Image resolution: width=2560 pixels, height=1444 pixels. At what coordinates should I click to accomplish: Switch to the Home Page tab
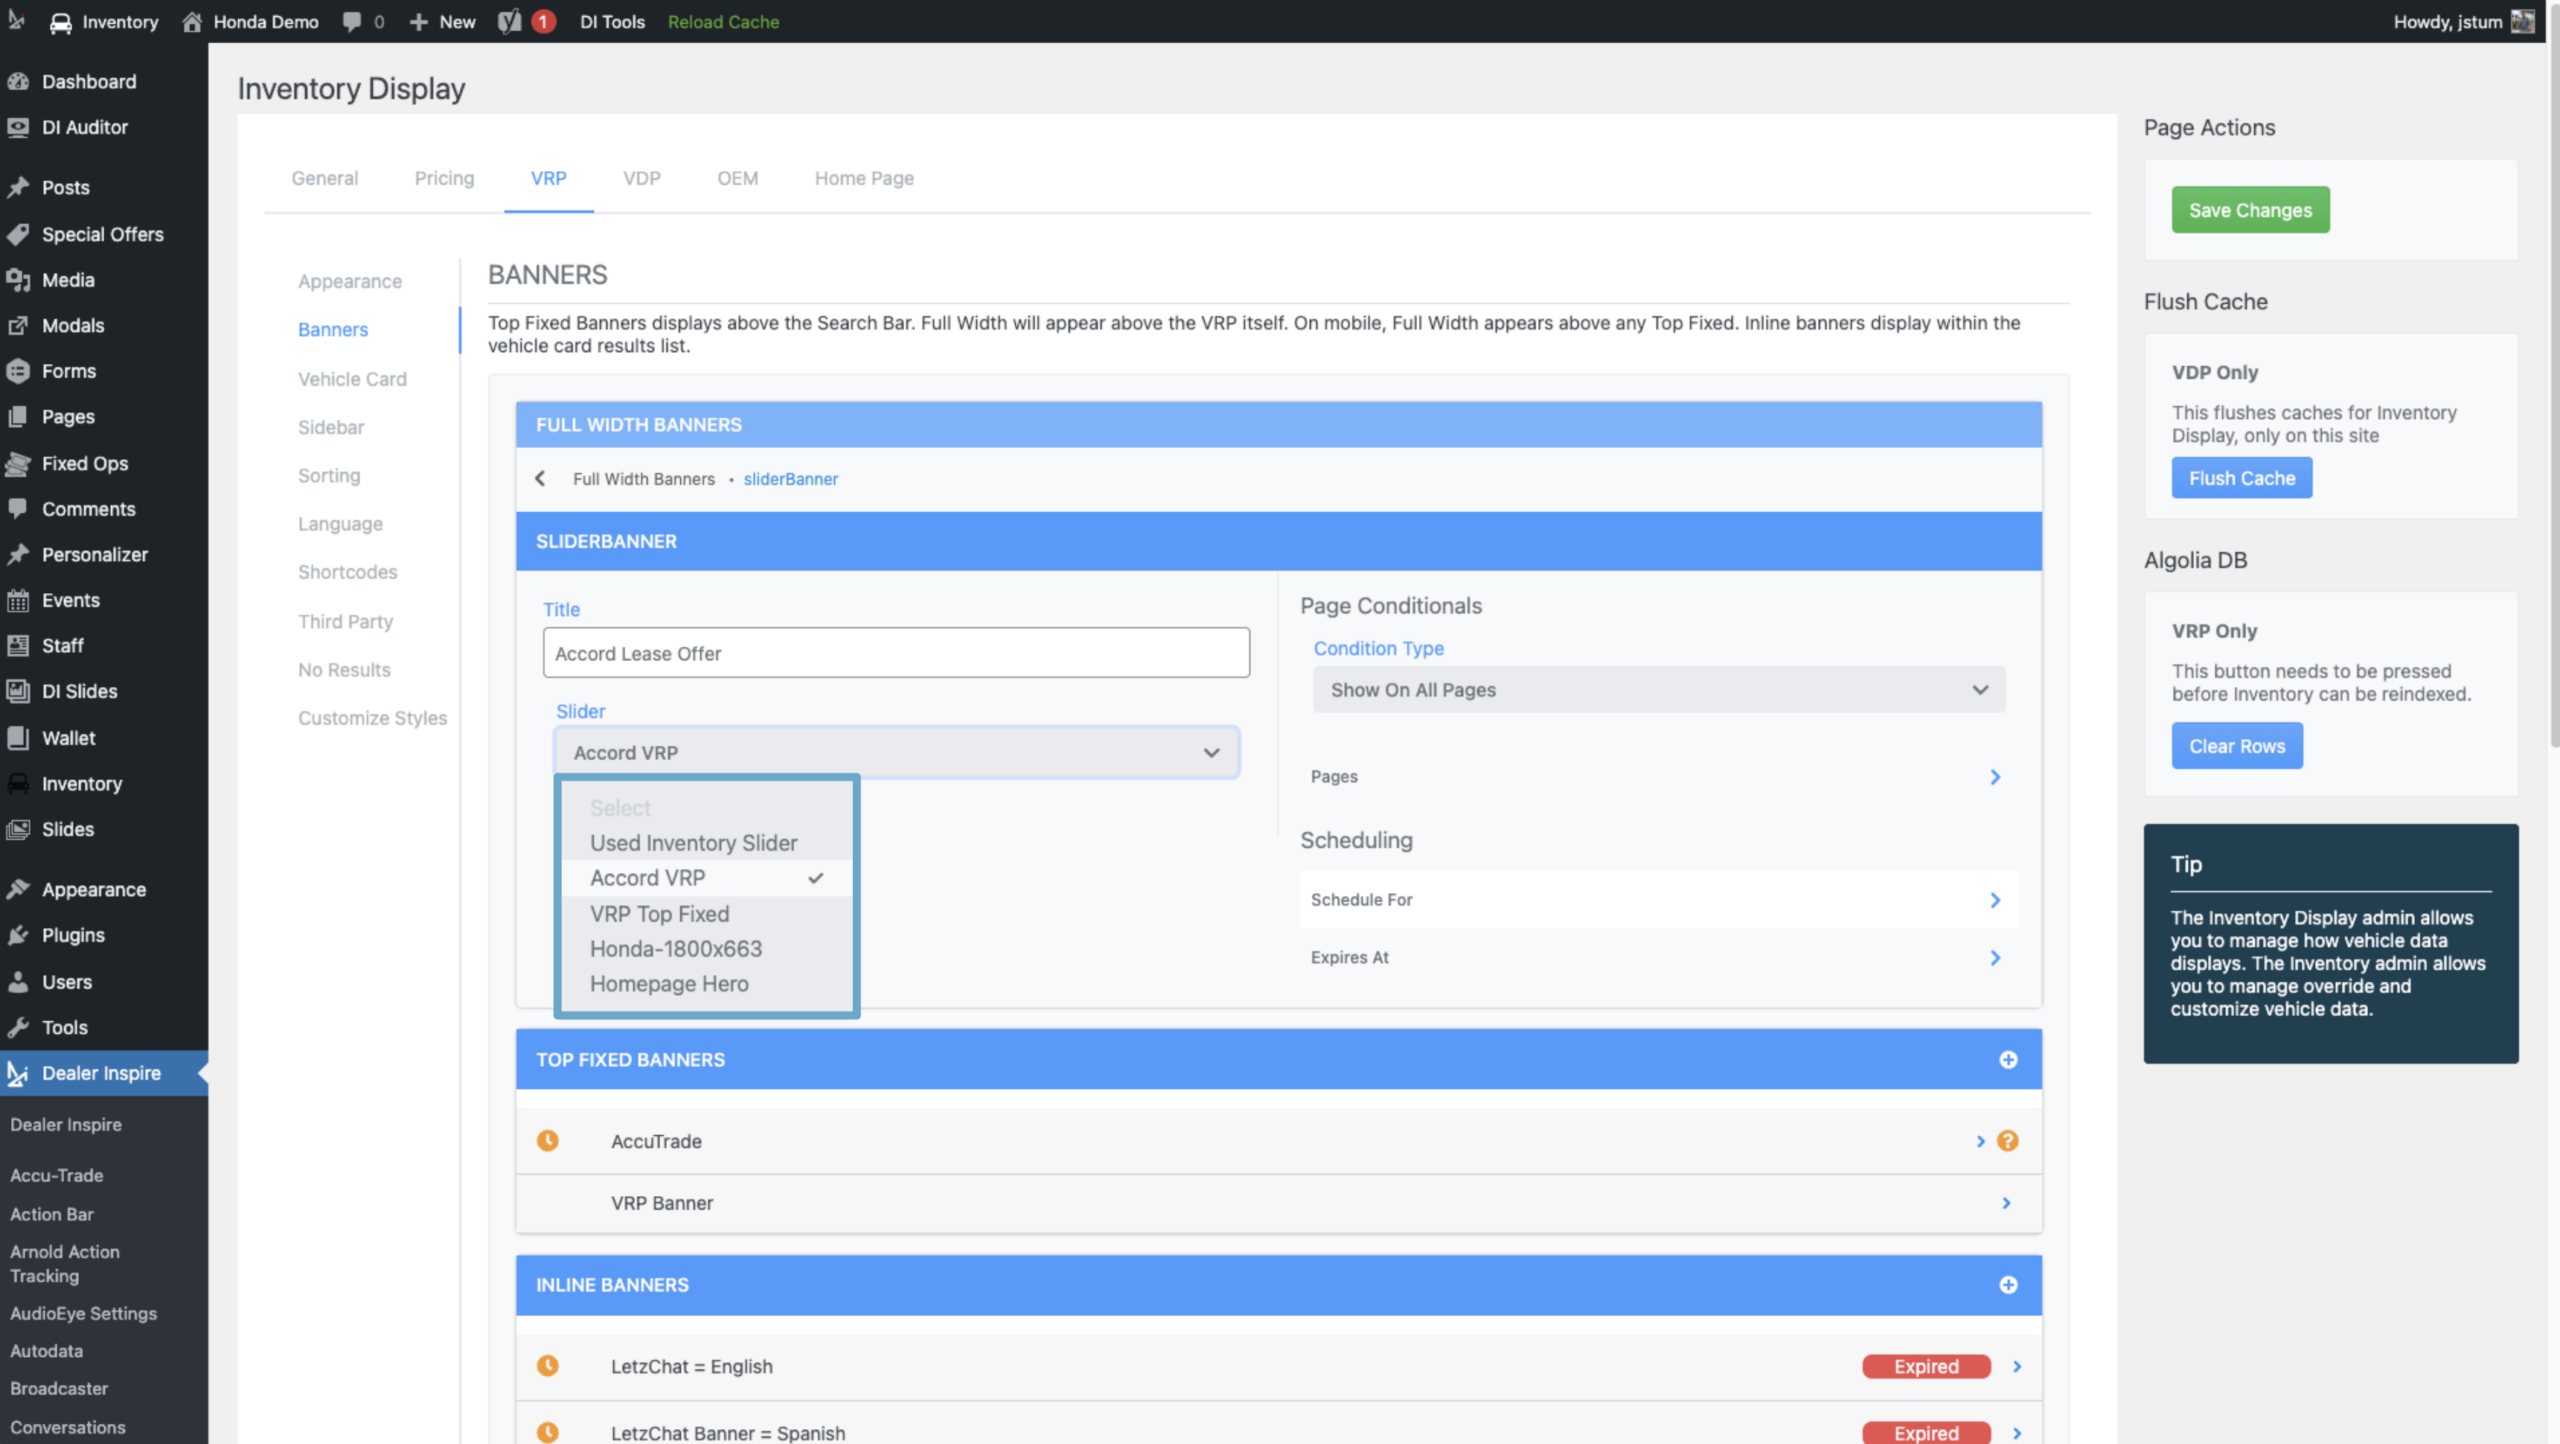click(x=864, y=178)
